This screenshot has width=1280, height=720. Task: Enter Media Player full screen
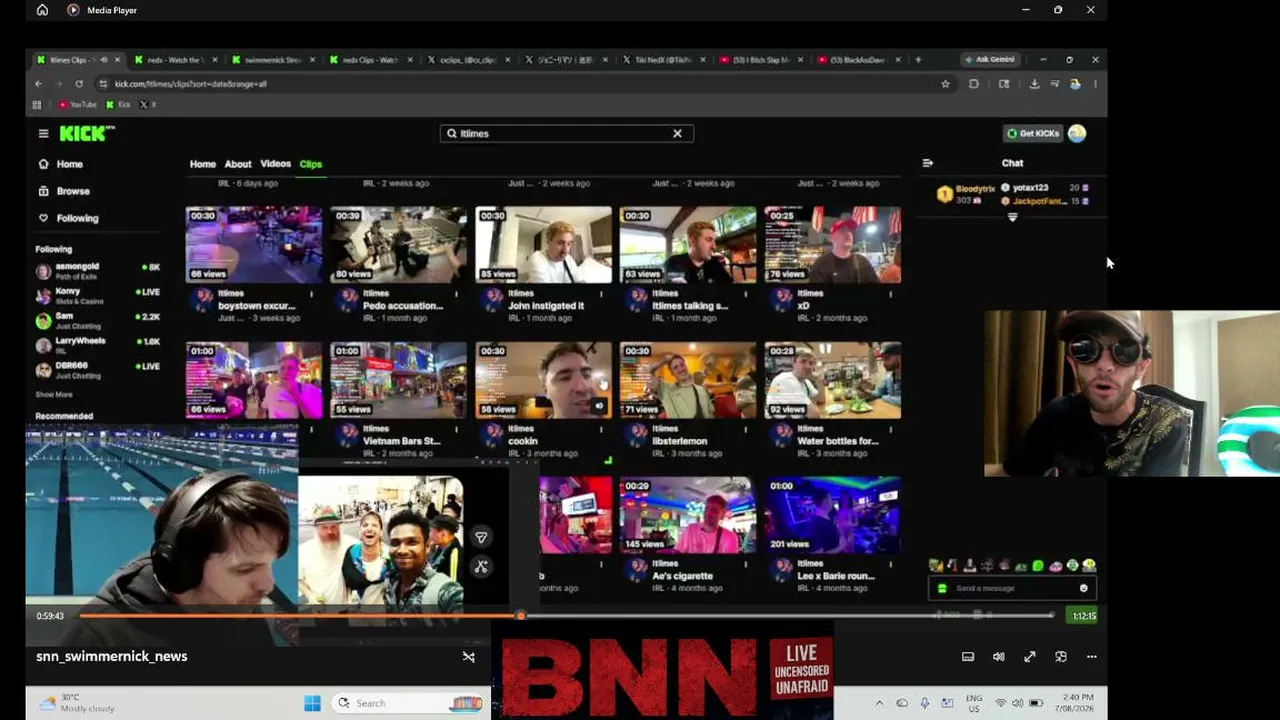coord(1029,657)
